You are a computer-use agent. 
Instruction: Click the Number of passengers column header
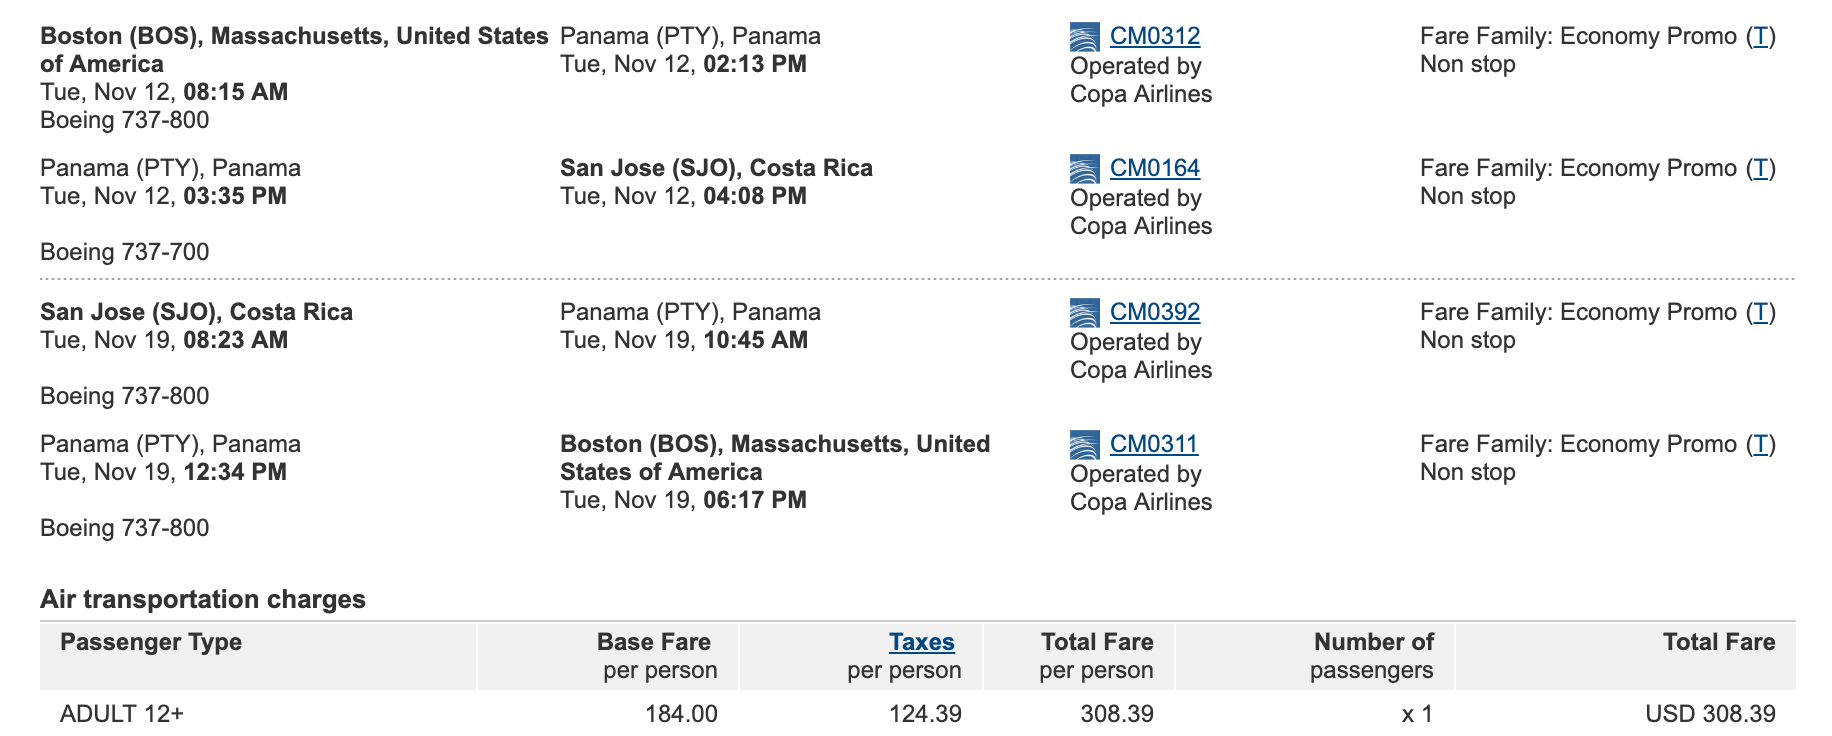(x=1372, y=655)
